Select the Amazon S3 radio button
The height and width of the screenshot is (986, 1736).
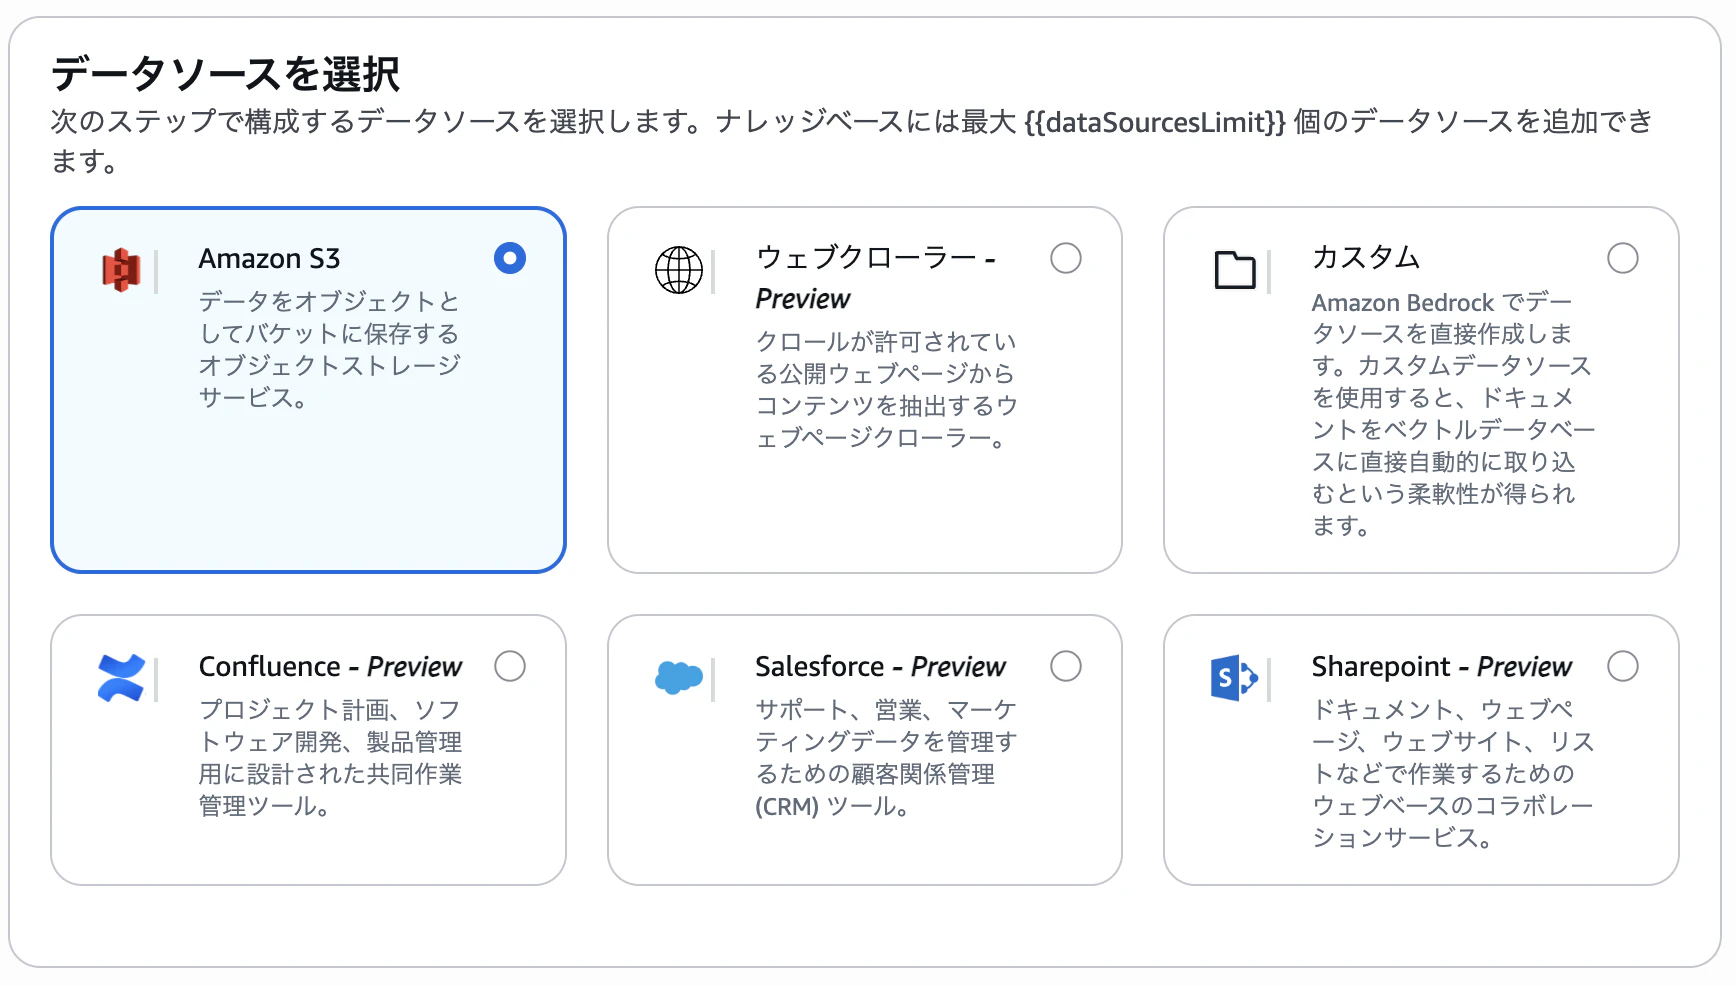click(x=510, y=258)
